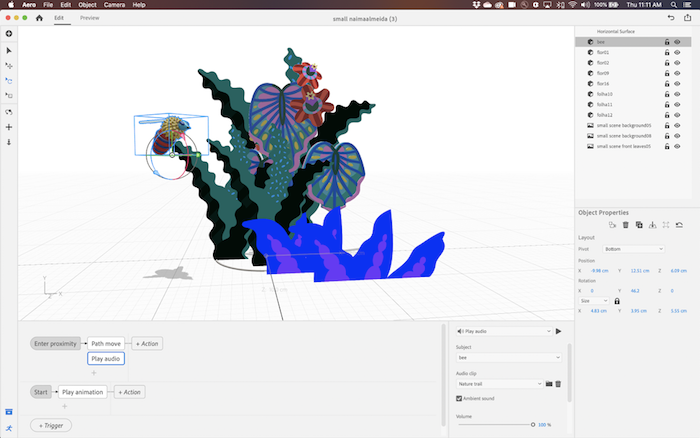700x438 pixels.
Task: Edit the Position X value
Action: pos(600,271)
